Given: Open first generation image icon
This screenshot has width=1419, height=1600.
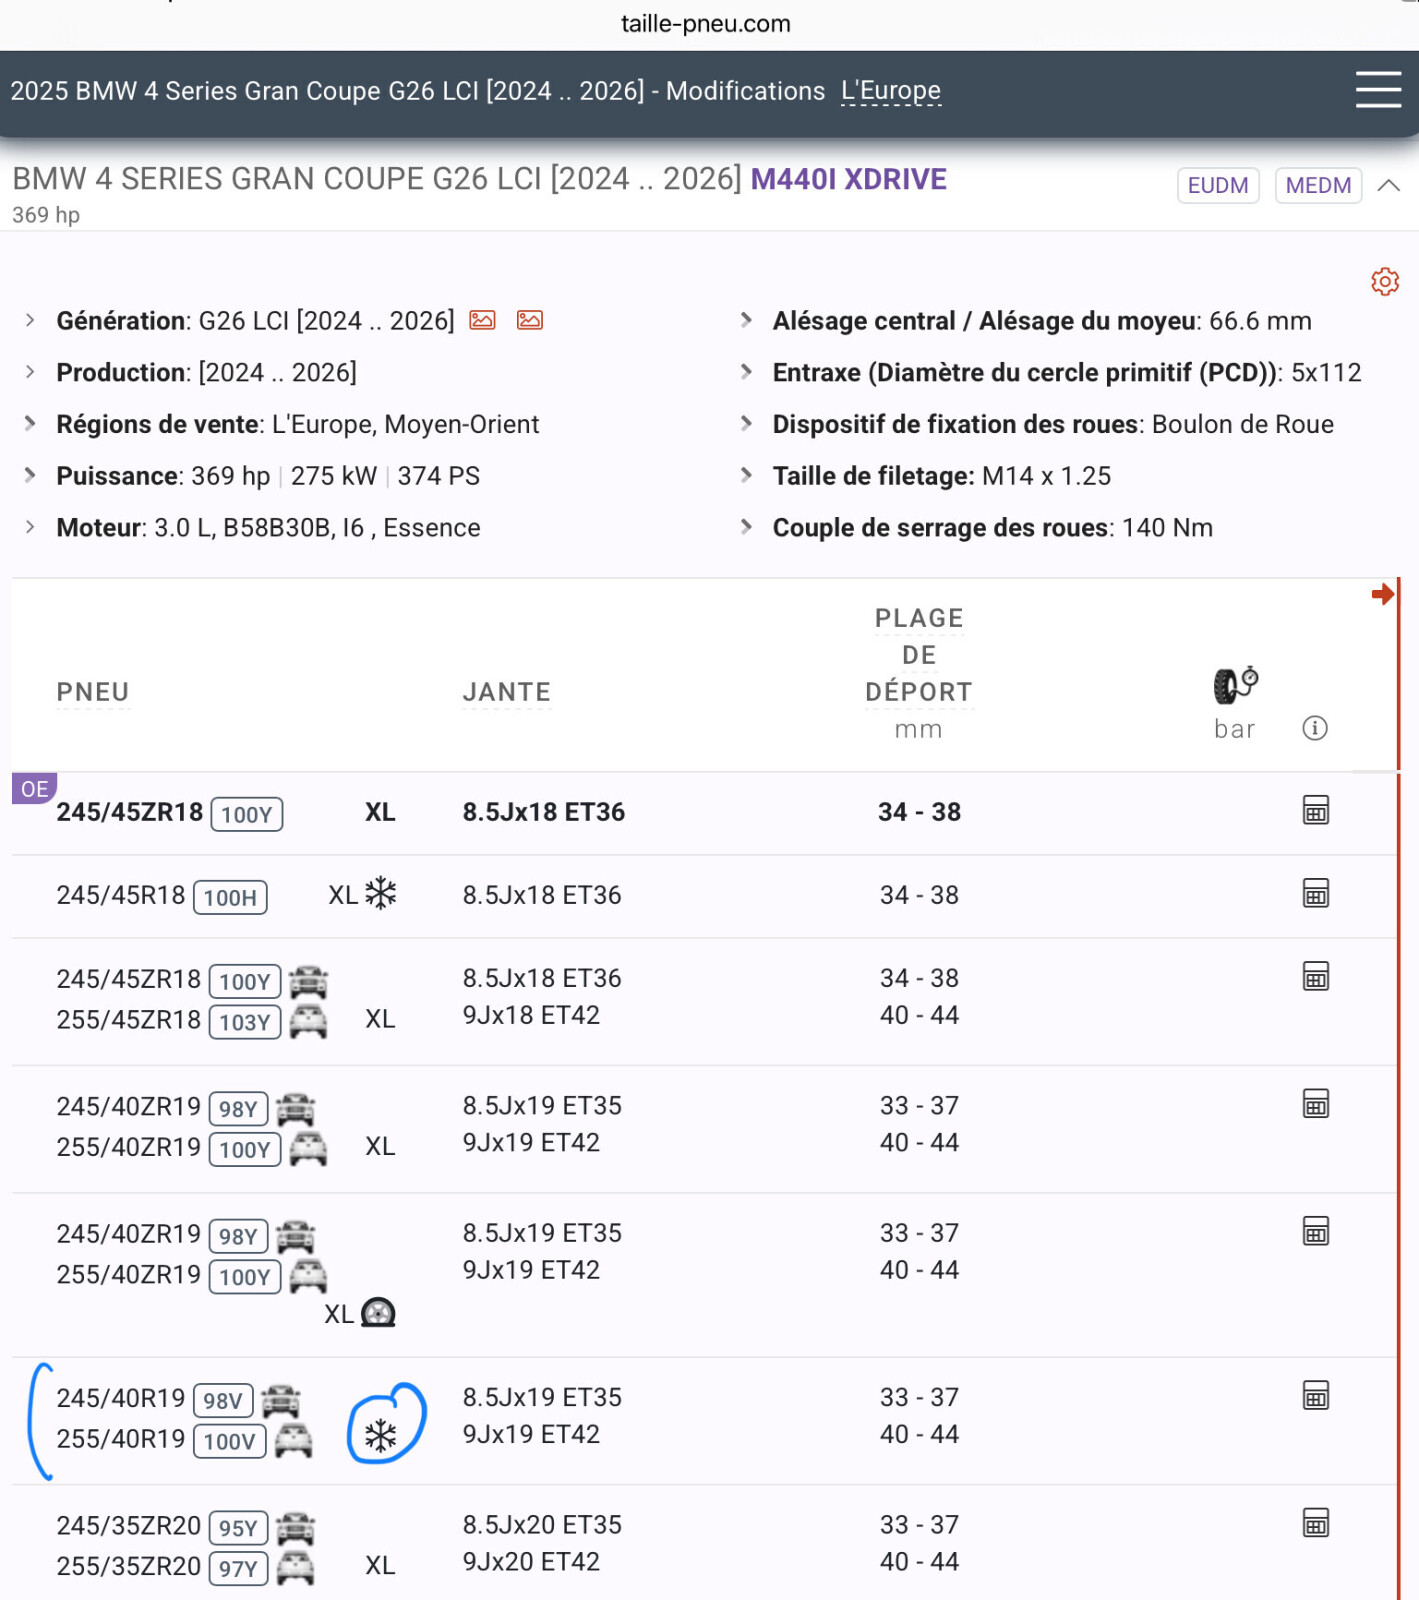Looking at the screenshot, I should pyautogui.click(x=483, y=320).
